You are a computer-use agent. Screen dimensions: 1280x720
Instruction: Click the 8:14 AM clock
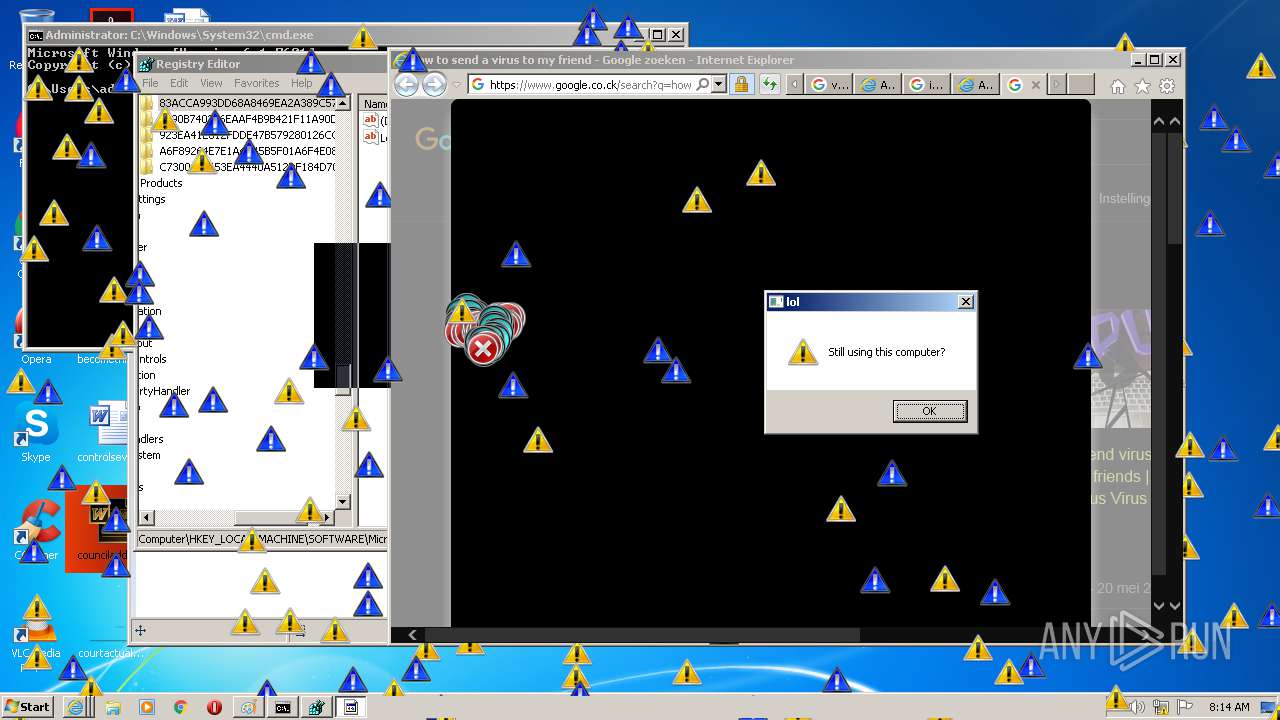[1229, 707]
